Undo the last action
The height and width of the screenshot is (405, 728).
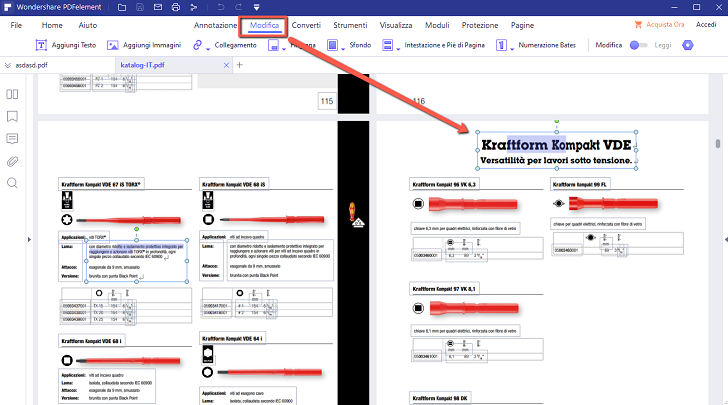click(x=221, y=7)
